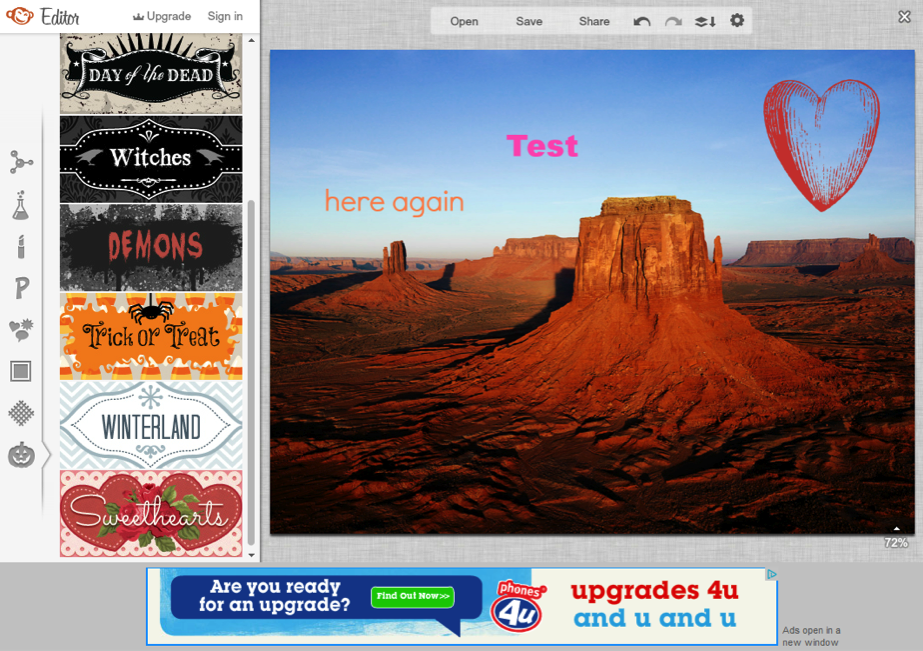Open the settings gear menu
The image size is (923, 651).
click(x=737, y=21)
